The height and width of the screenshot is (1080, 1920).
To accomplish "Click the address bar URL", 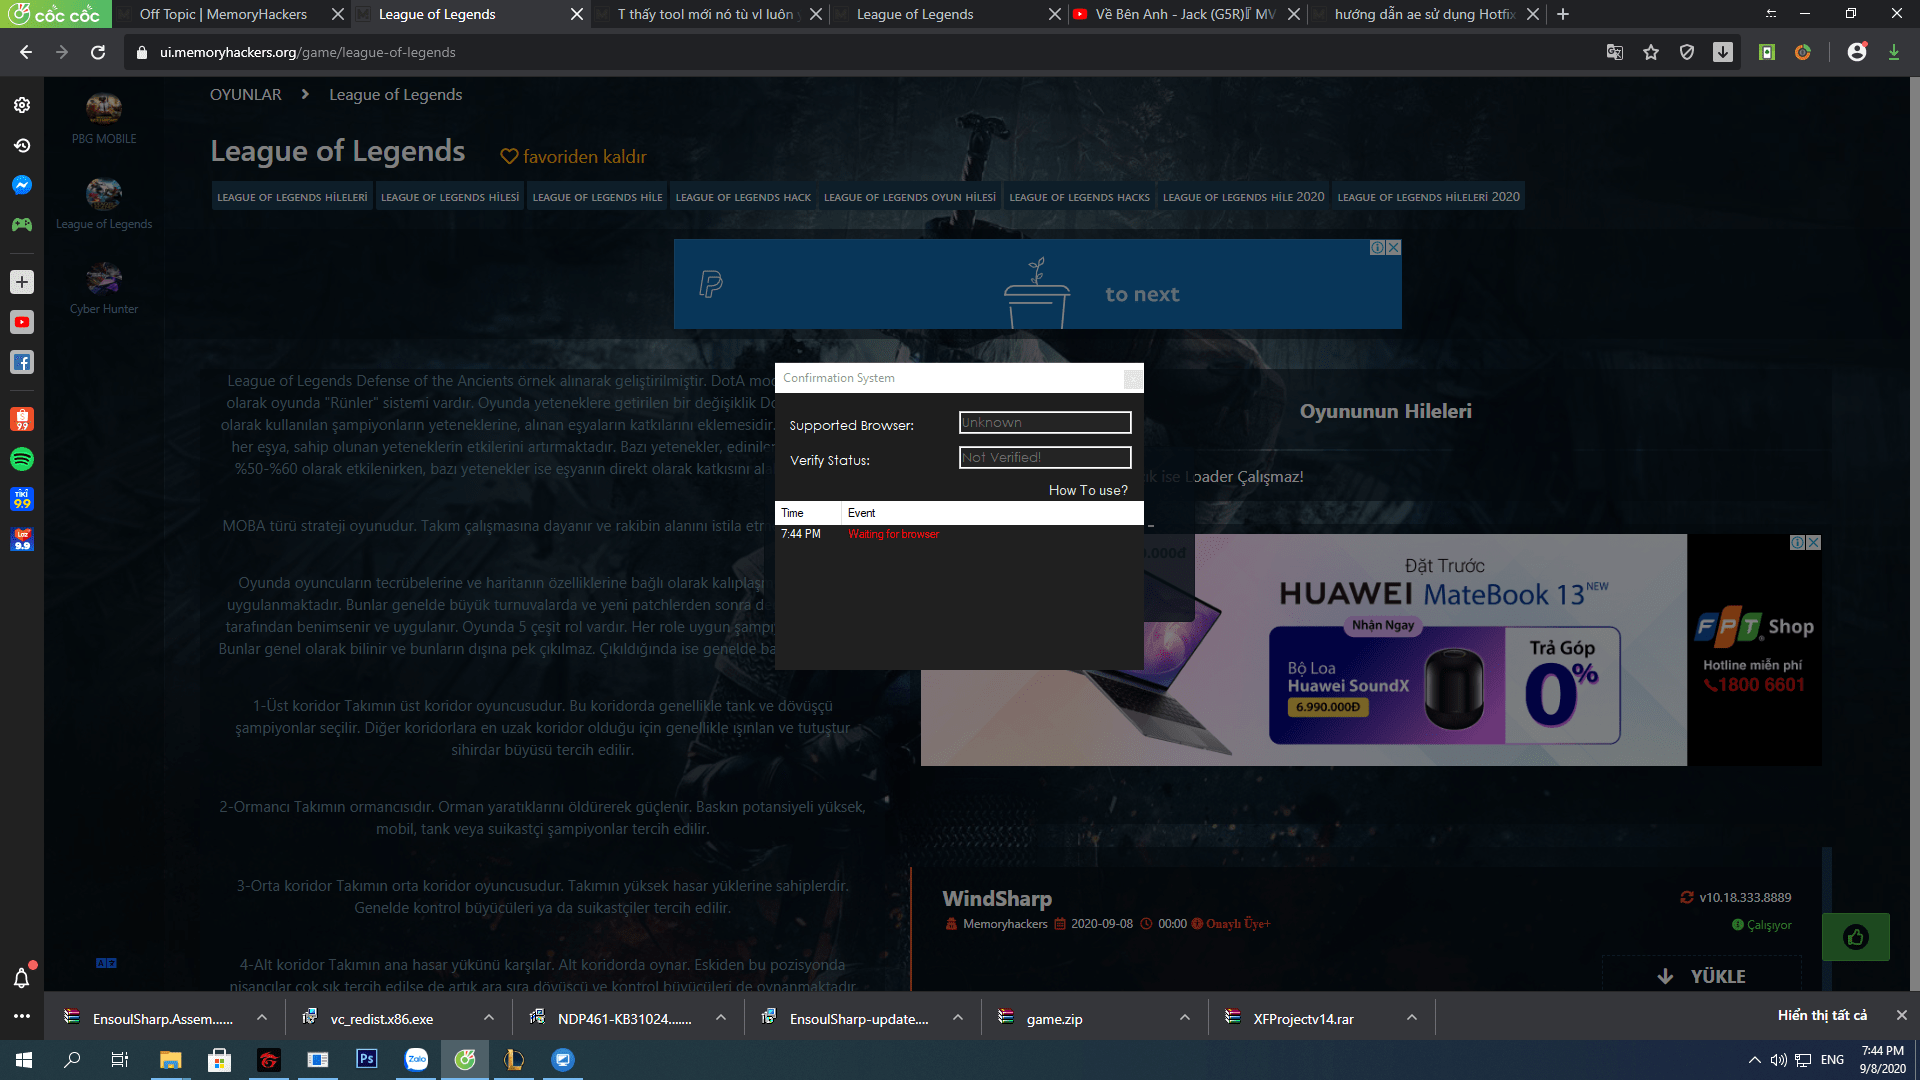I will coord(307,52).
